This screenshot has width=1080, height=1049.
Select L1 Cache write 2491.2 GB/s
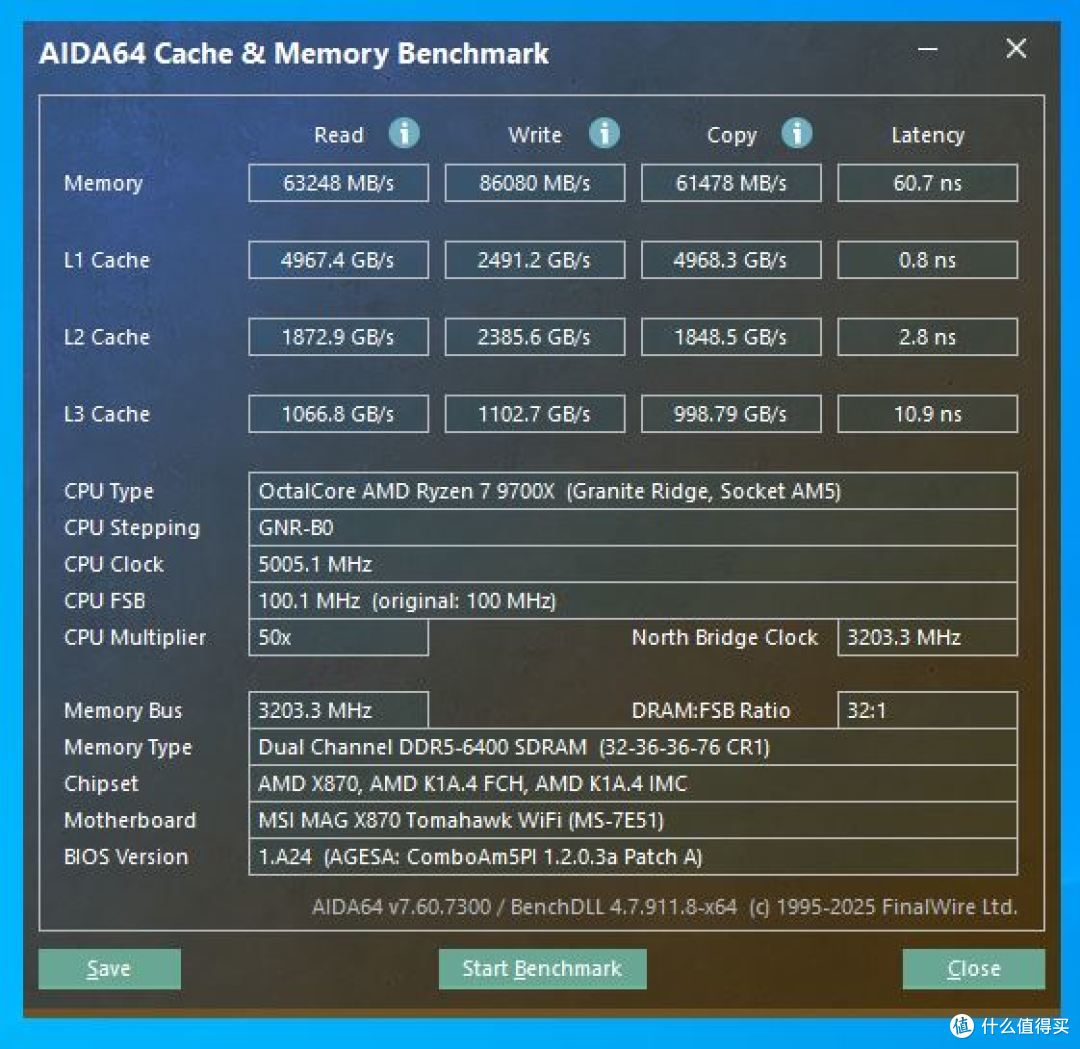[x=534, y=260]
